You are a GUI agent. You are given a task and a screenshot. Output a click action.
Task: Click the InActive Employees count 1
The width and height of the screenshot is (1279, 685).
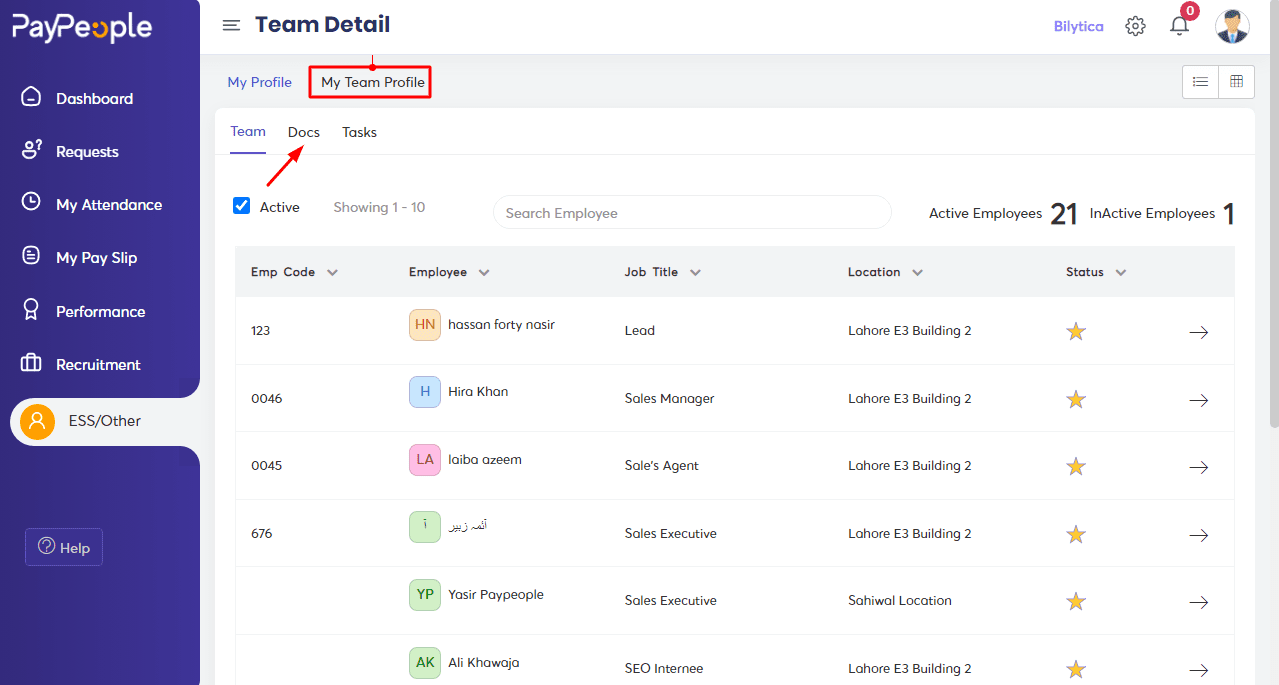click(1229, 214)
